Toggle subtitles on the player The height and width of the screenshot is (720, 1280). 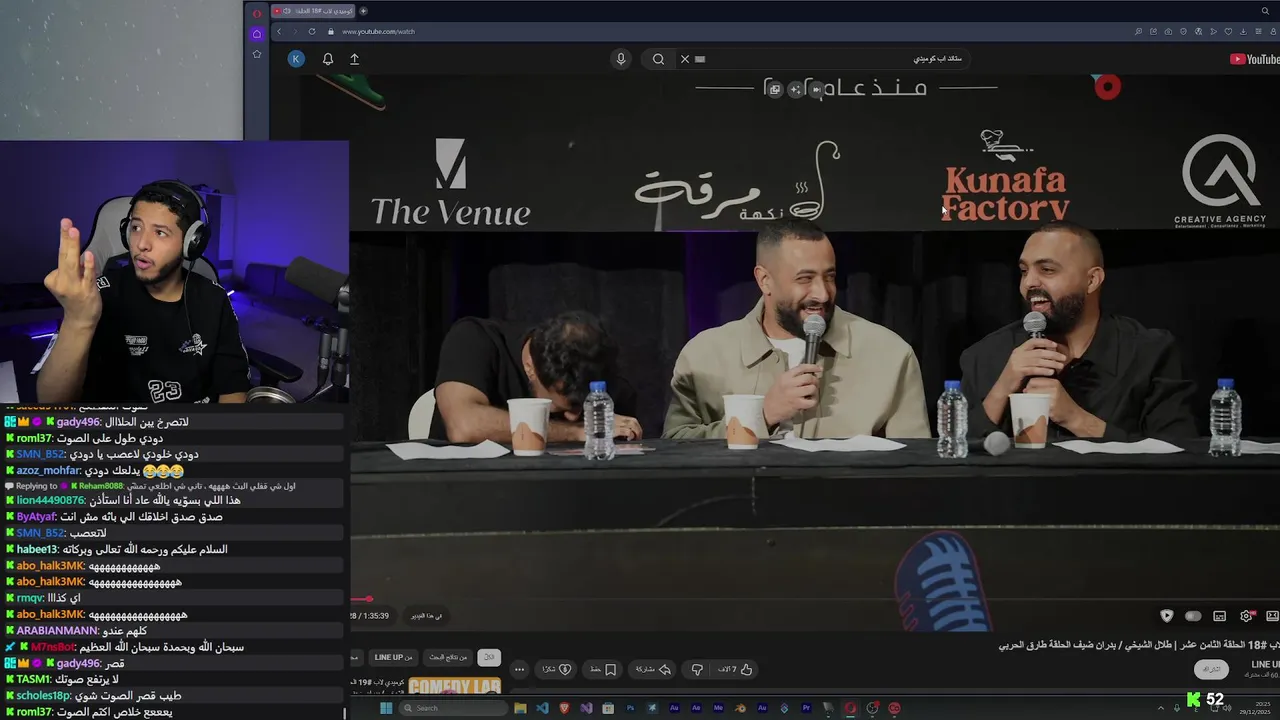point(1219,616)
